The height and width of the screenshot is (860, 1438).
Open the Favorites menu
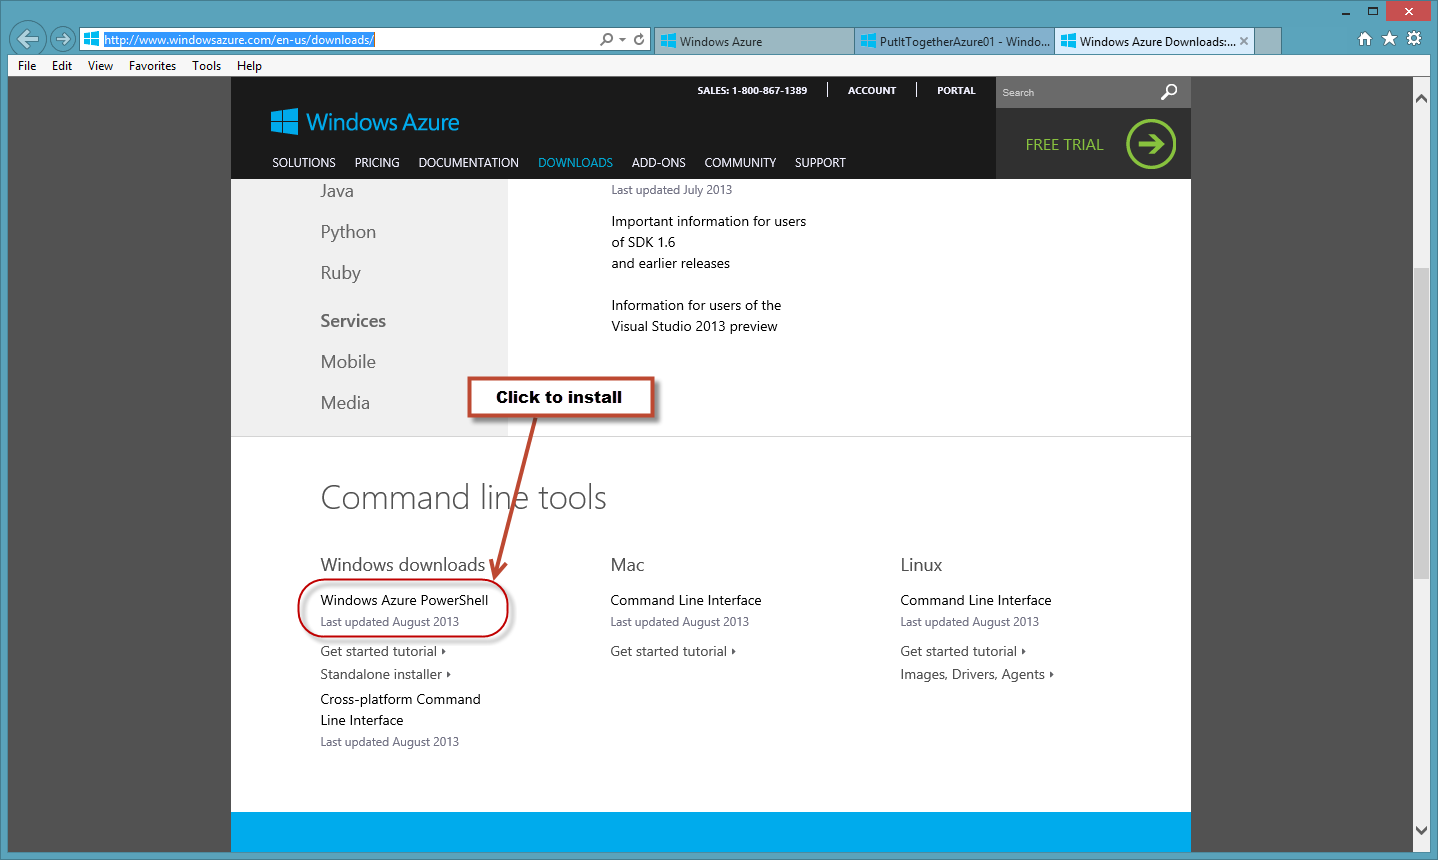(152, 66)
